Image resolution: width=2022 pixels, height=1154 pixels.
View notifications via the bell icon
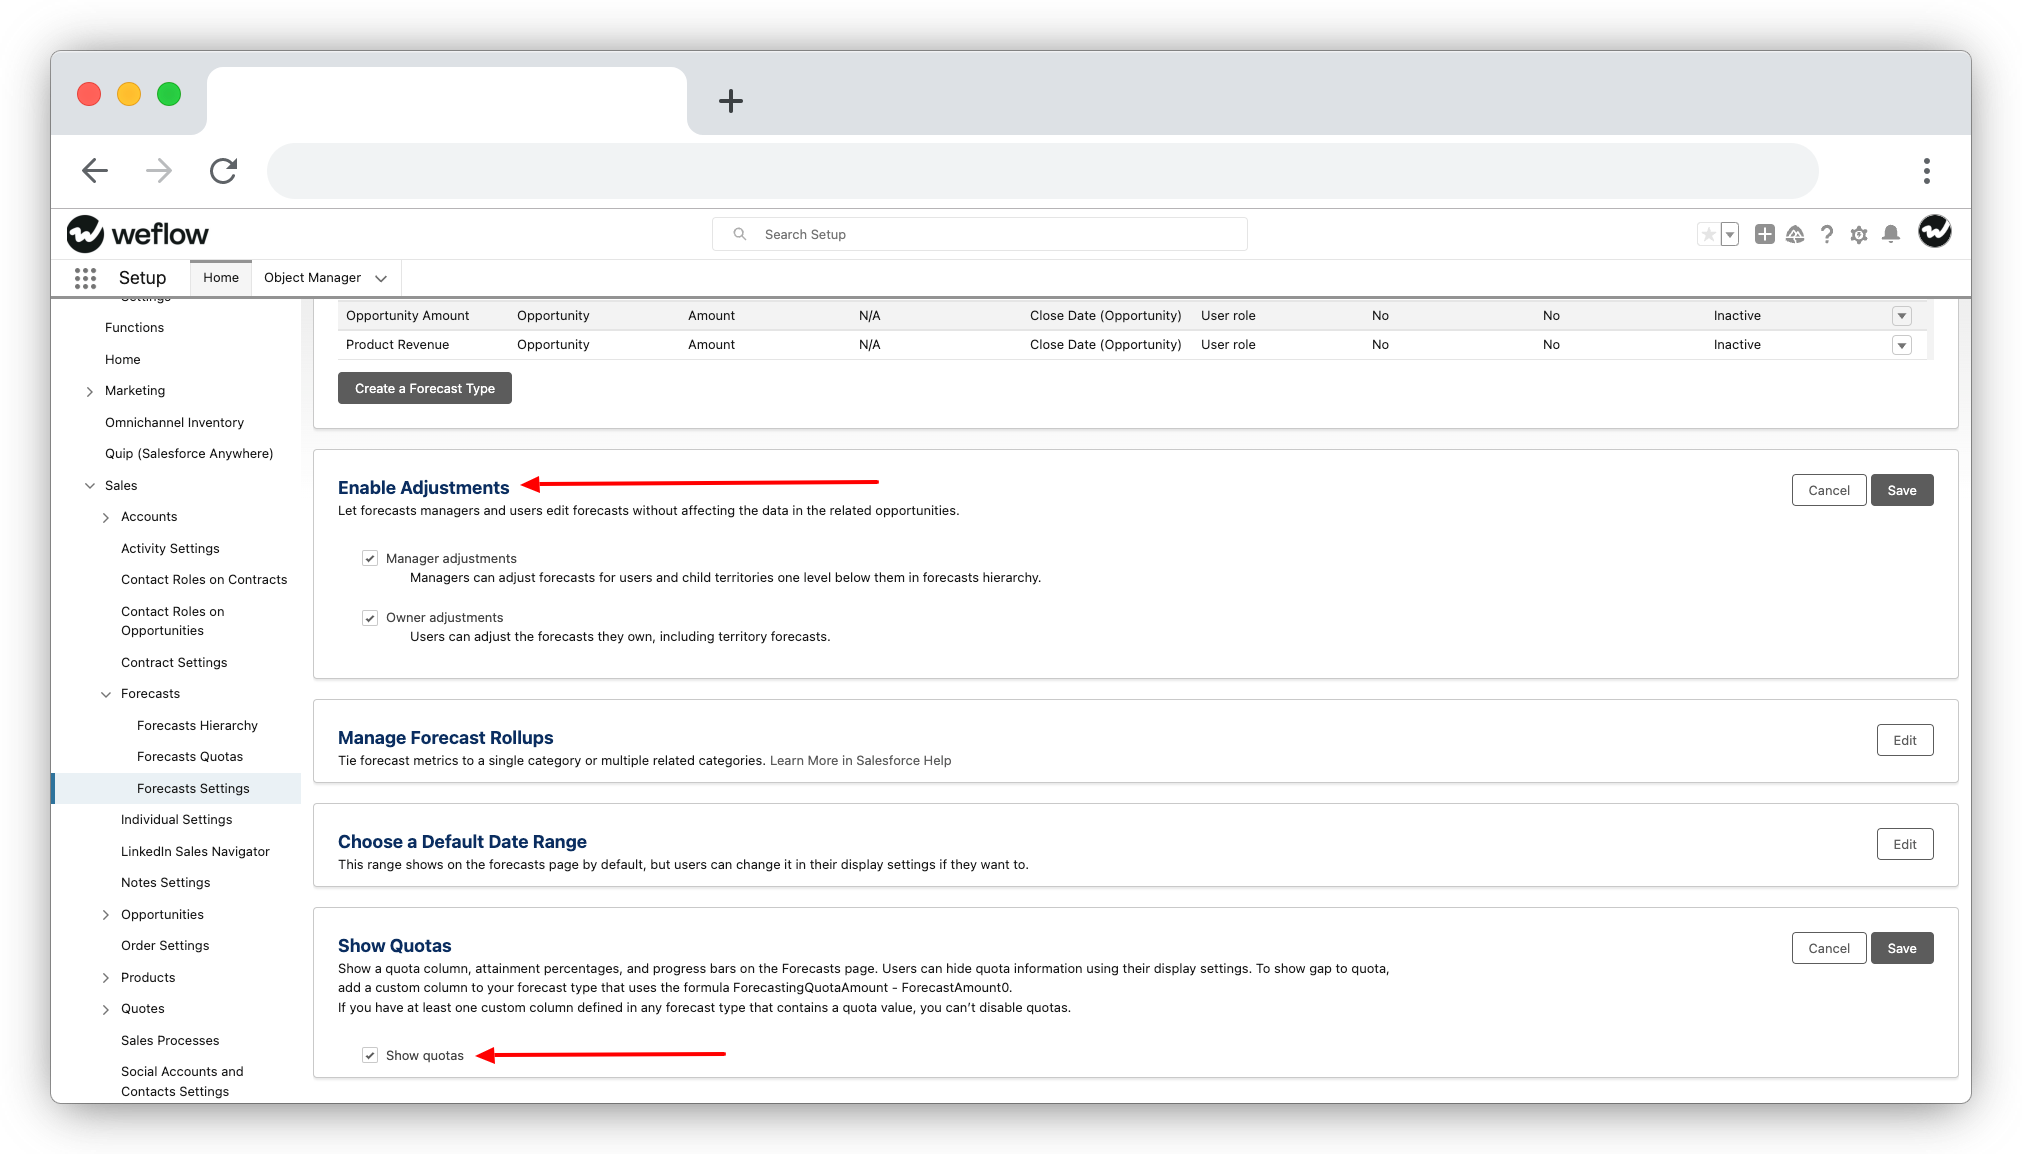[1890, 233]
